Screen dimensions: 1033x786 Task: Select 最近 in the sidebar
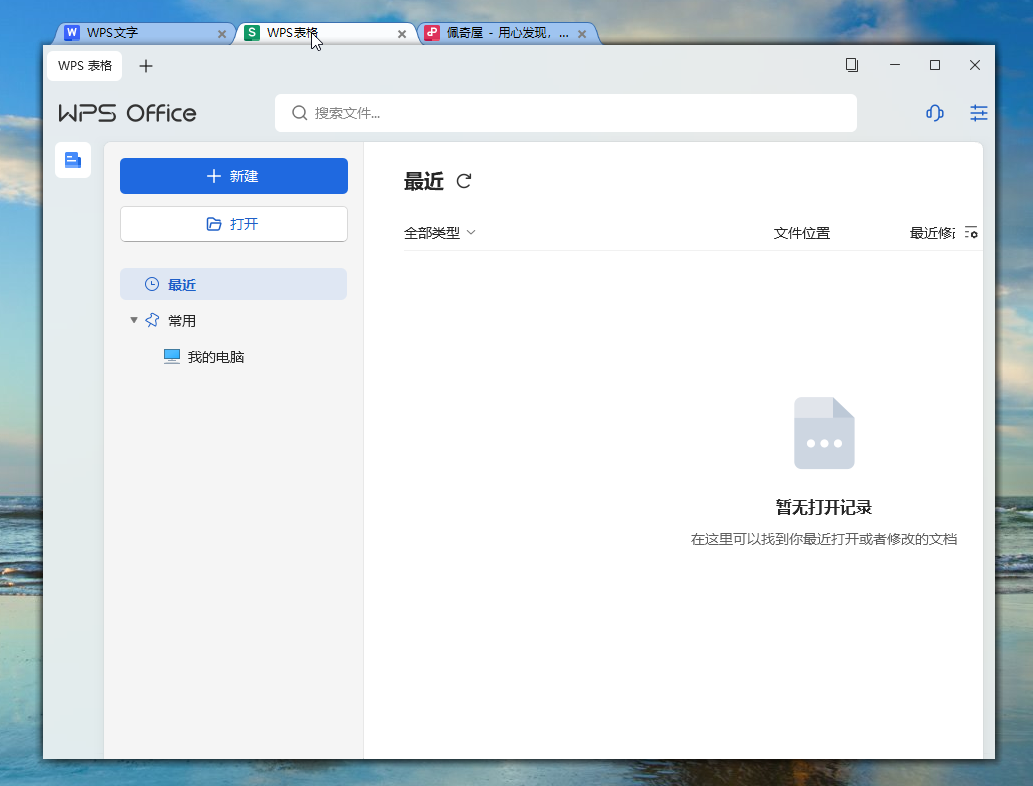tap(233, 285)
